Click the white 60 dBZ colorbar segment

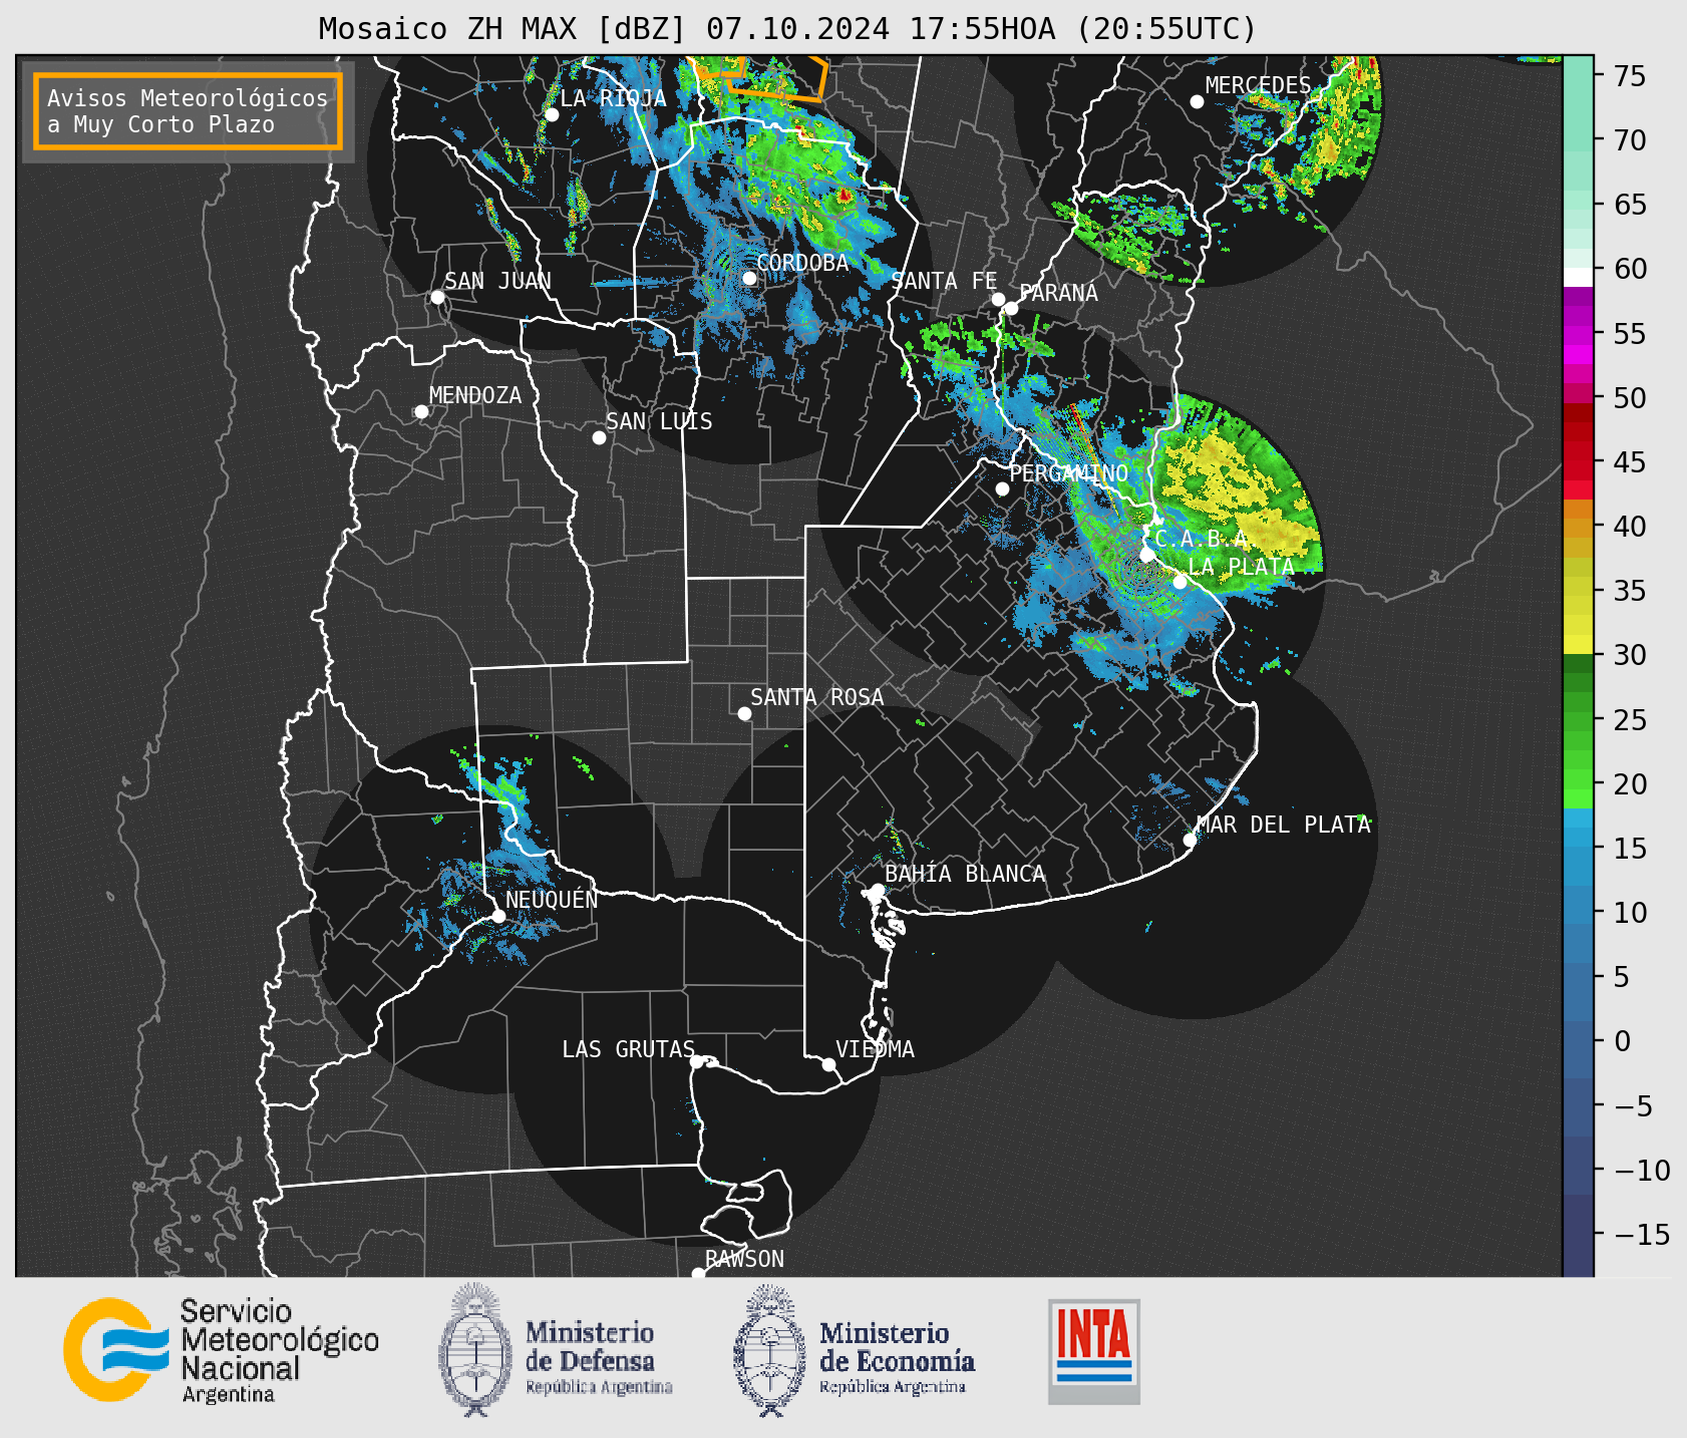tap(1578, 277)
